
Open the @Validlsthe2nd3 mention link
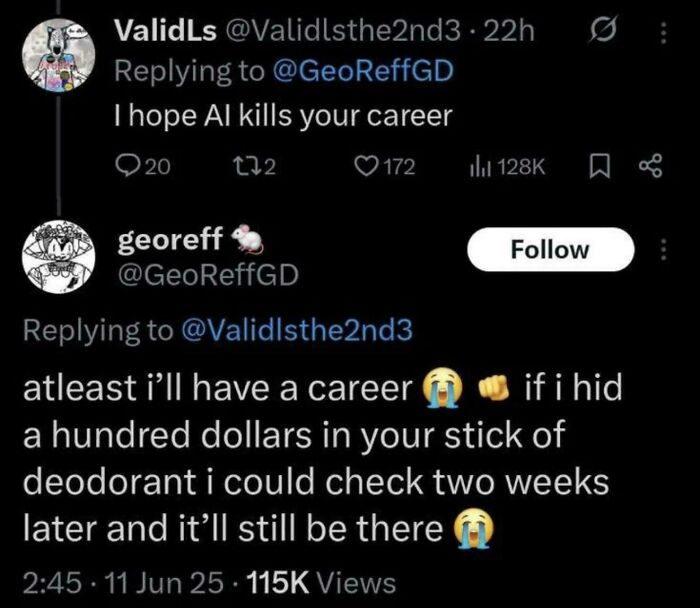[x=297, y=330]
